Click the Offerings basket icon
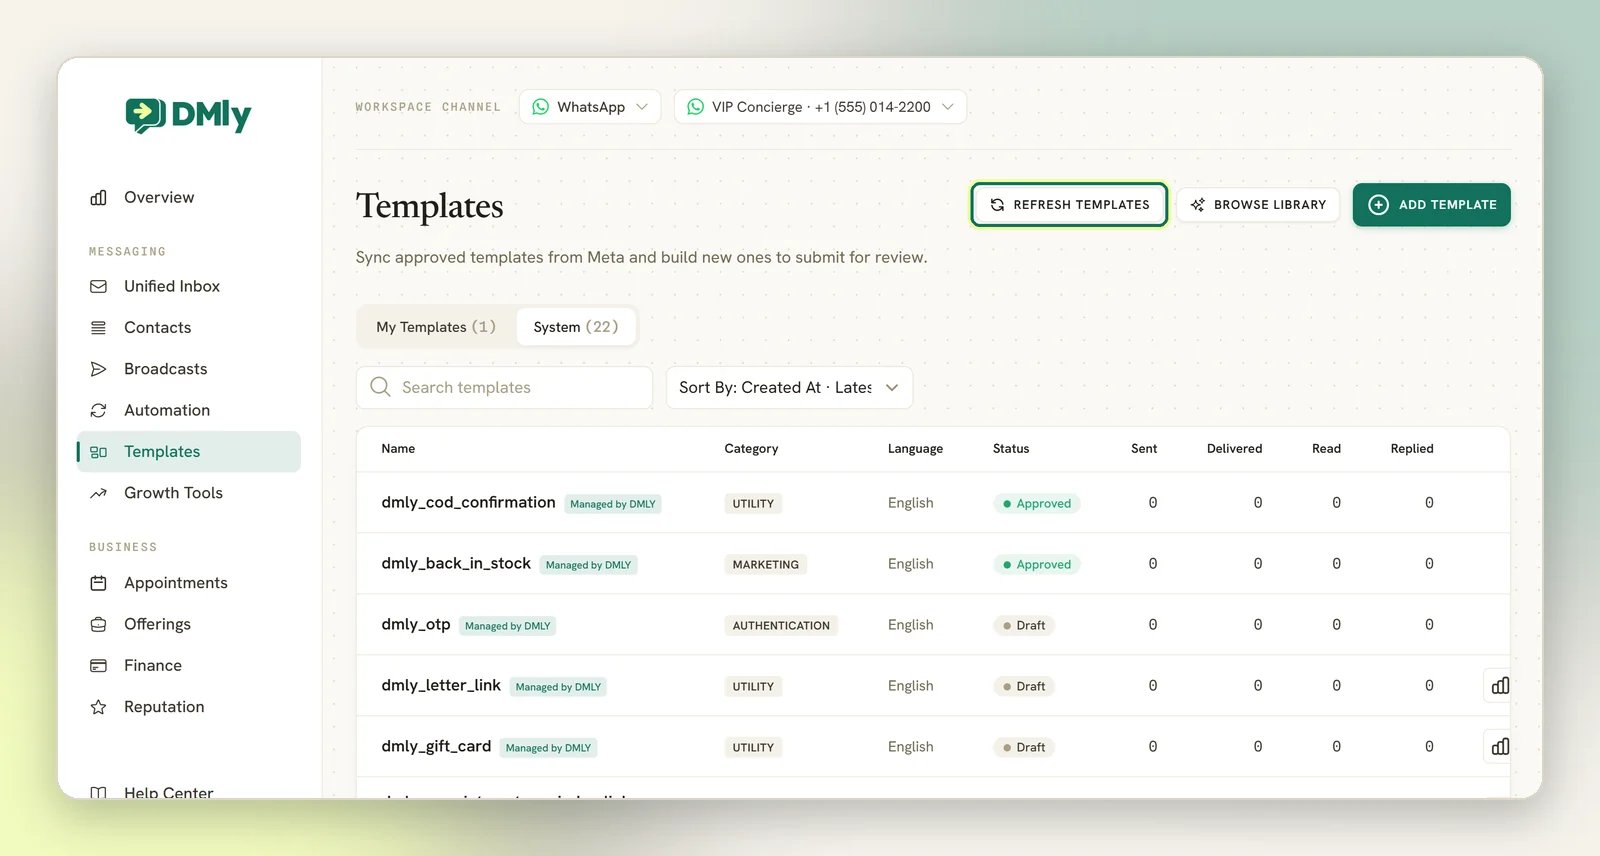Image resolution: width=1600 pixels, height=856 pixels. coord(98,625)
